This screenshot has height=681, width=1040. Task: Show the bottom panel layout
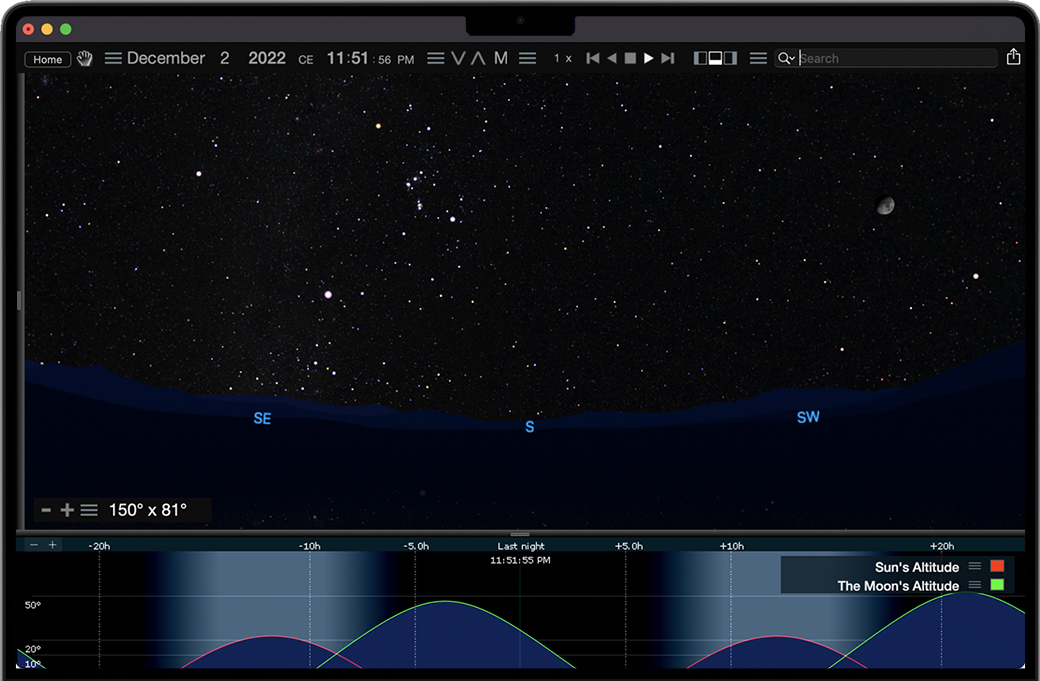tap(715, 59)
